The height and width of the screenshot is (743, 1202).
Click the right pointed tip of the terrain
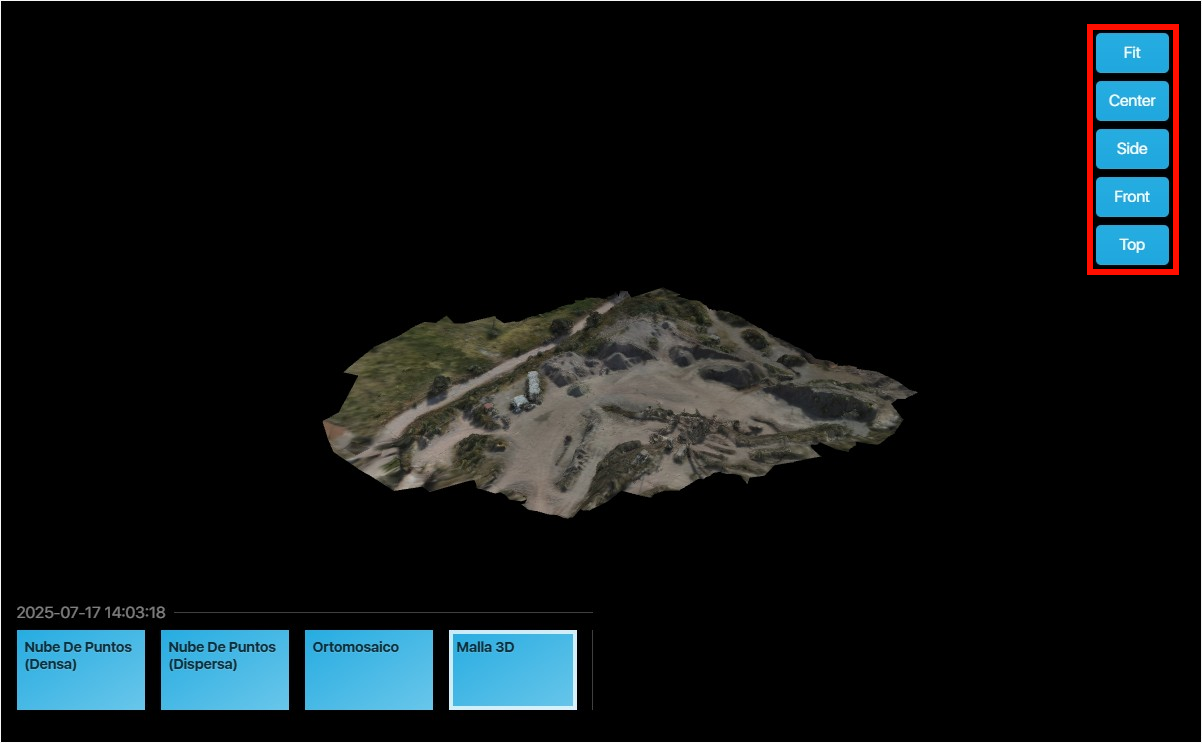click(x=912, y=391)
